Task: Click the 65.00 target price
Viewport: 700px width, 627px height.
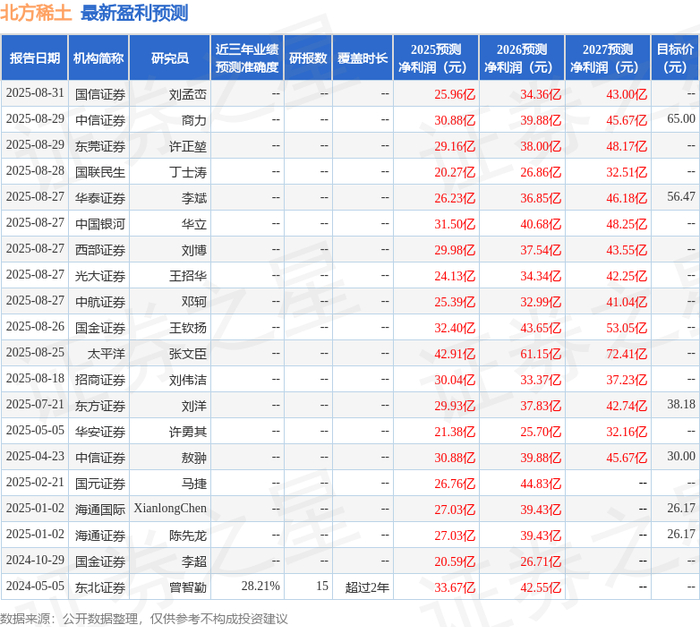Action: (681, 119)
